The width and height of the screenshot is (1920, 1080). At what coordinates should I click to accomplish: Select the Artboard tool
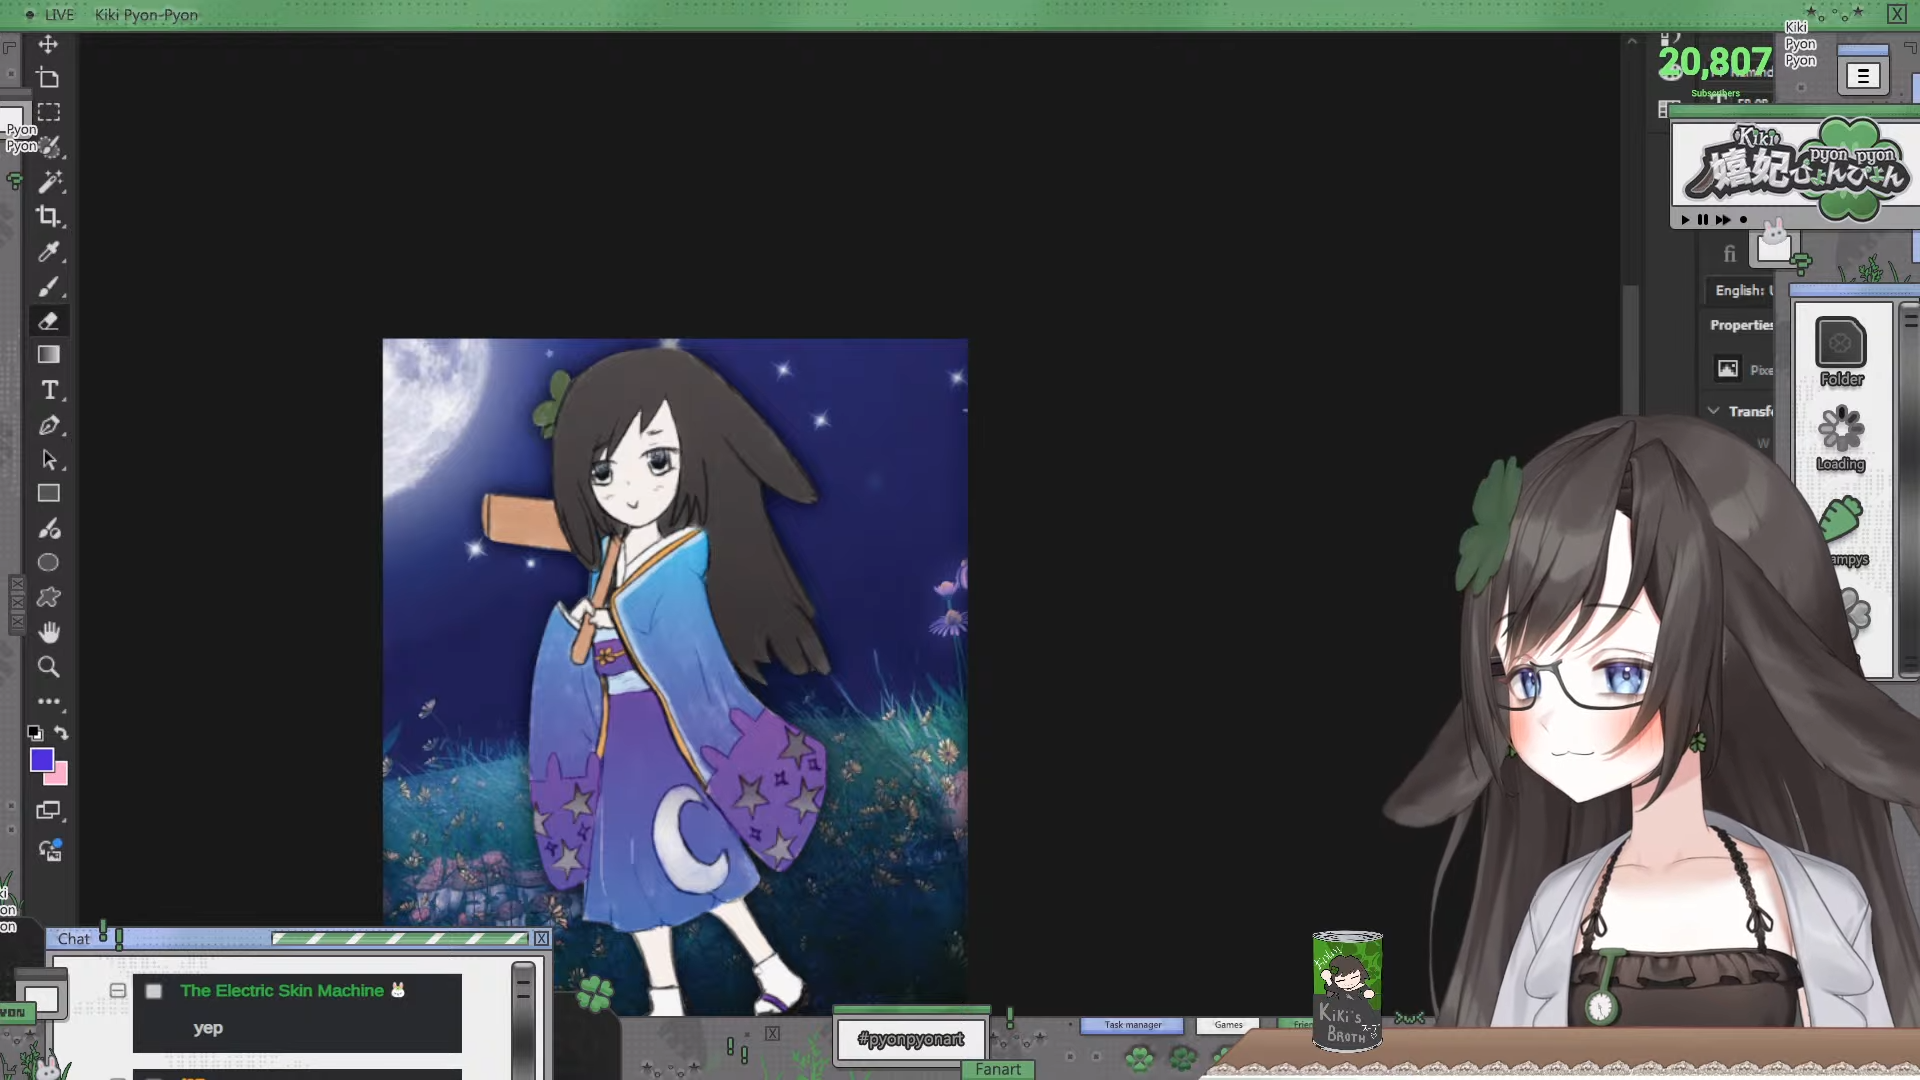pyautogui.click(x=48, y=78)
